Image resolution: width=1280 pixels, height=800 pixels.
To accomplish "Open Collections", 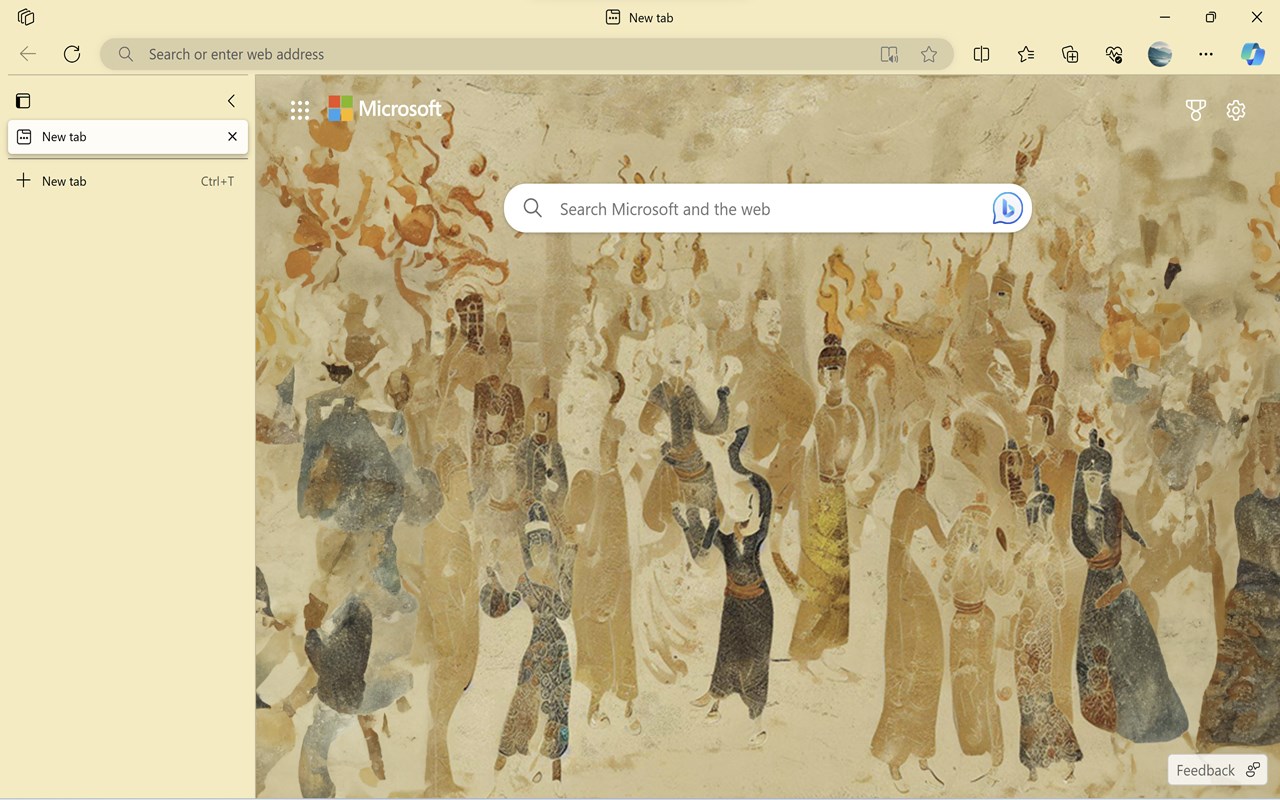I will [1070, 54].
